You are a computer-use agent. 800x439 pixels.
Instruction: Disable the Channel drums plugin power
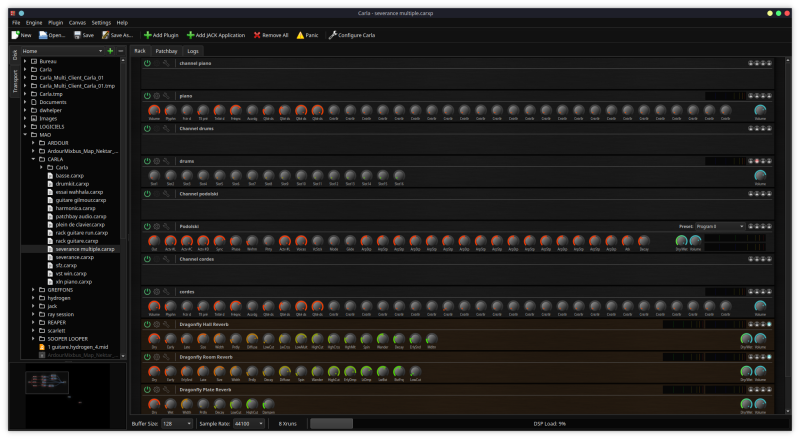click(x=147, y=129)
